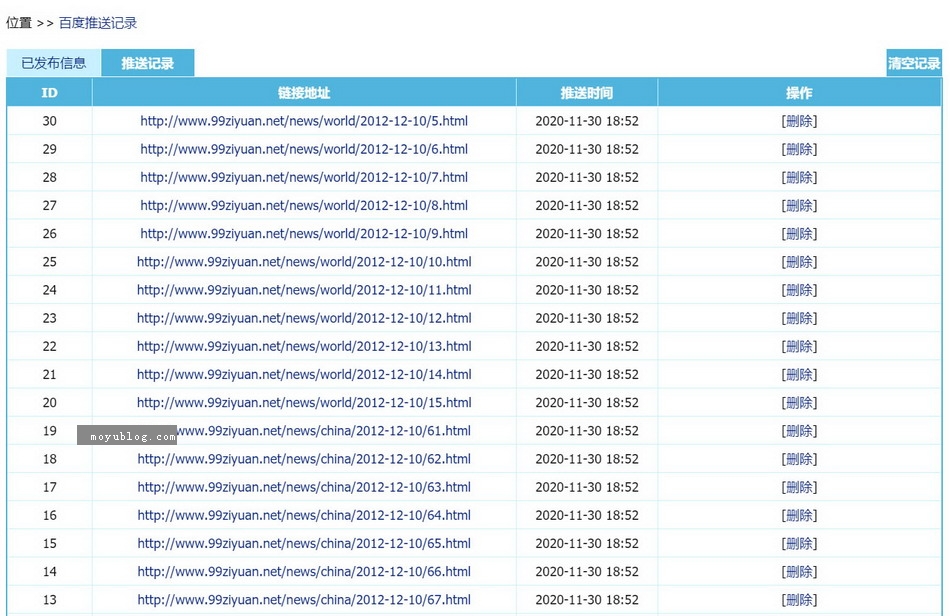The width and height of the screenshot is (950, 616).
Task: Click 删除 for record ID 26
Action: 799,234
